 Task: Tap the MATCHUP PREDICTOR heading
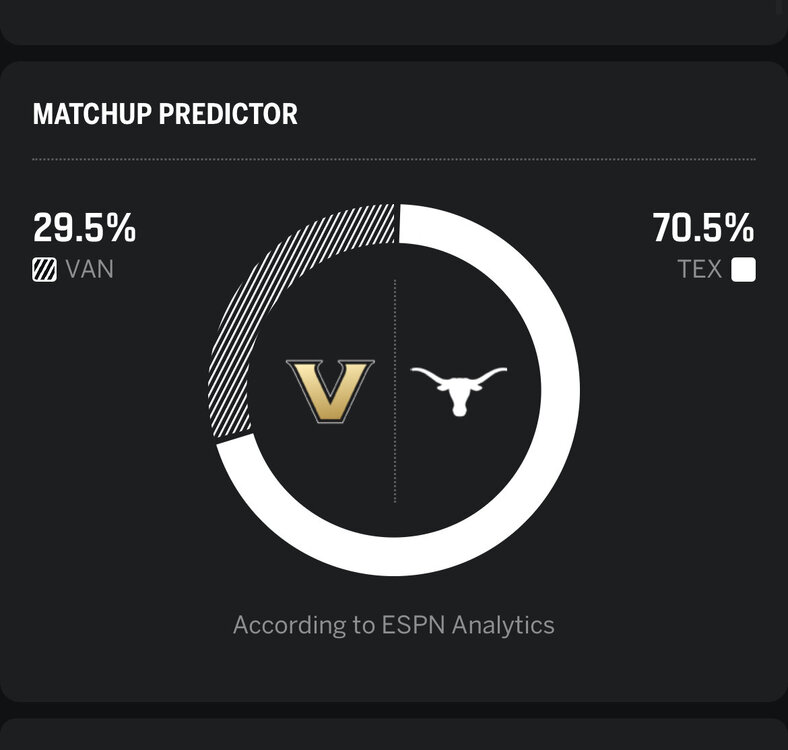point(165,114)
